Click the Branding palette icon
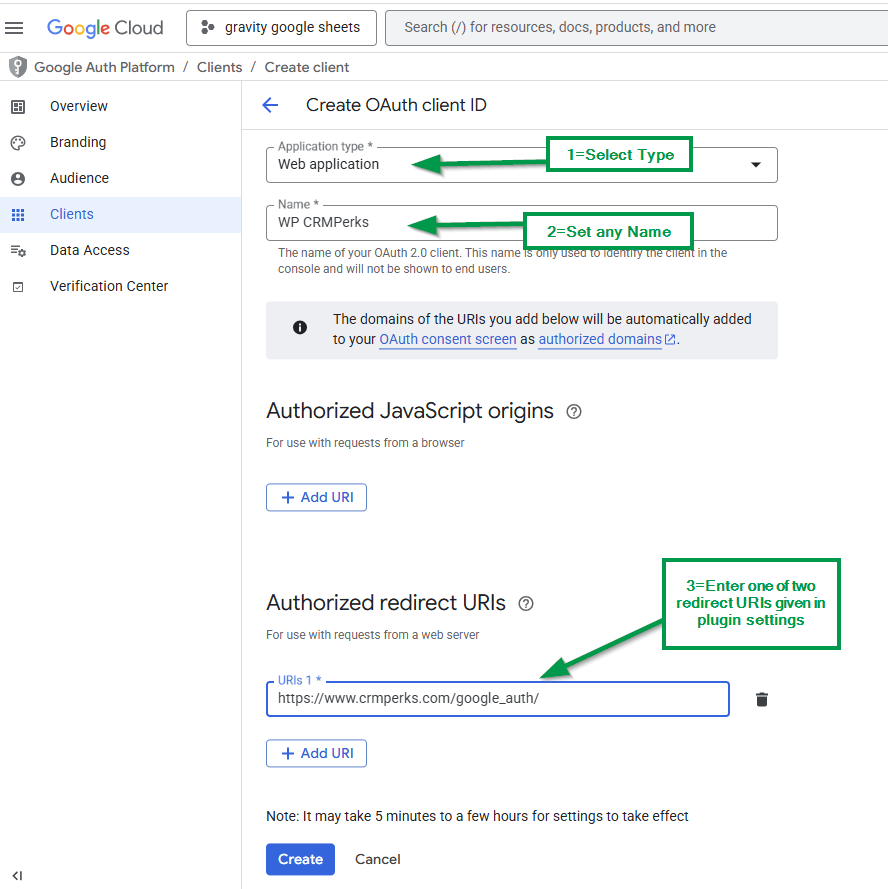888x889 pixels. pos(18,143)
